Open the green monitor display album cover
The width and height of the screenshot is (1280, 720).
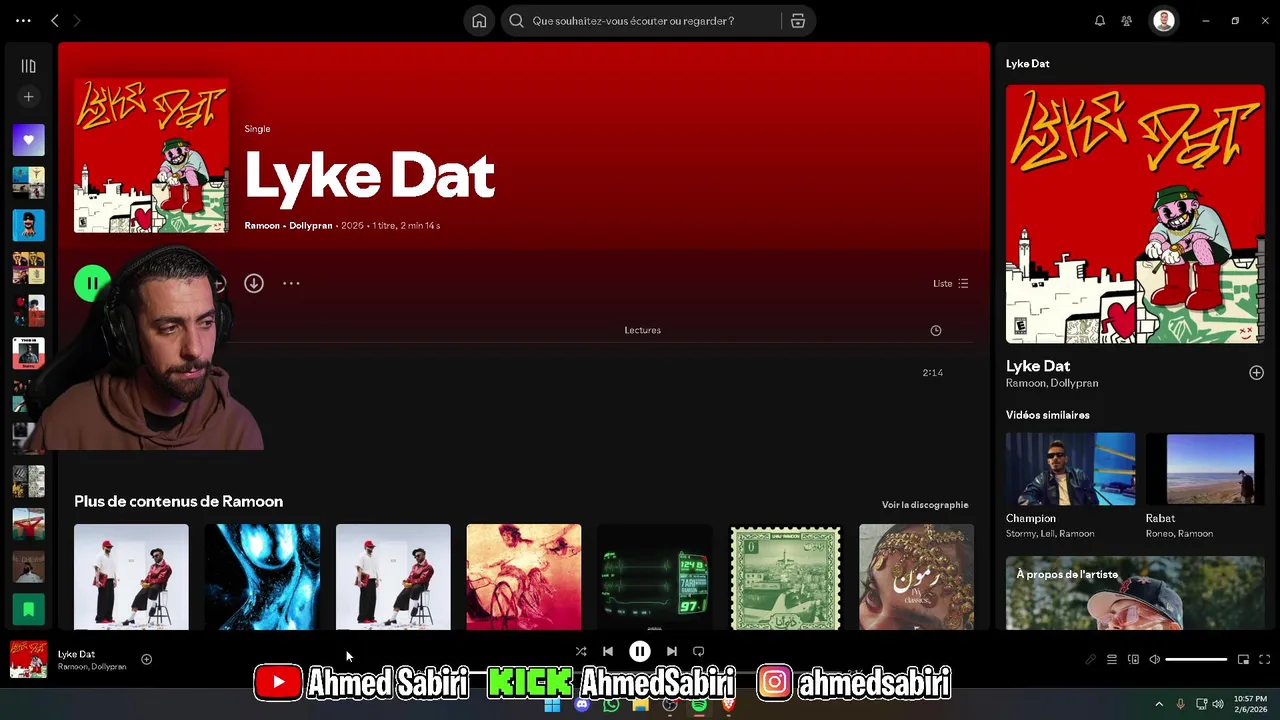(654, 578)
